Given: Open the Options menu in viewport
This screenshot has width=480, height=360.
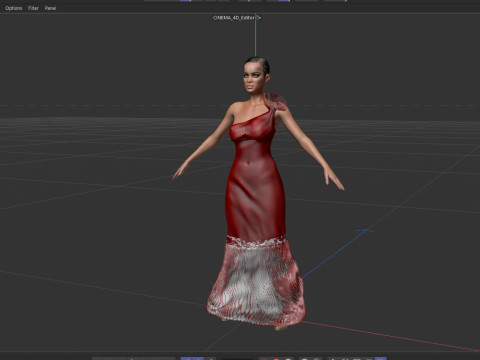Looking at the screenshot, I should (14, 8).
